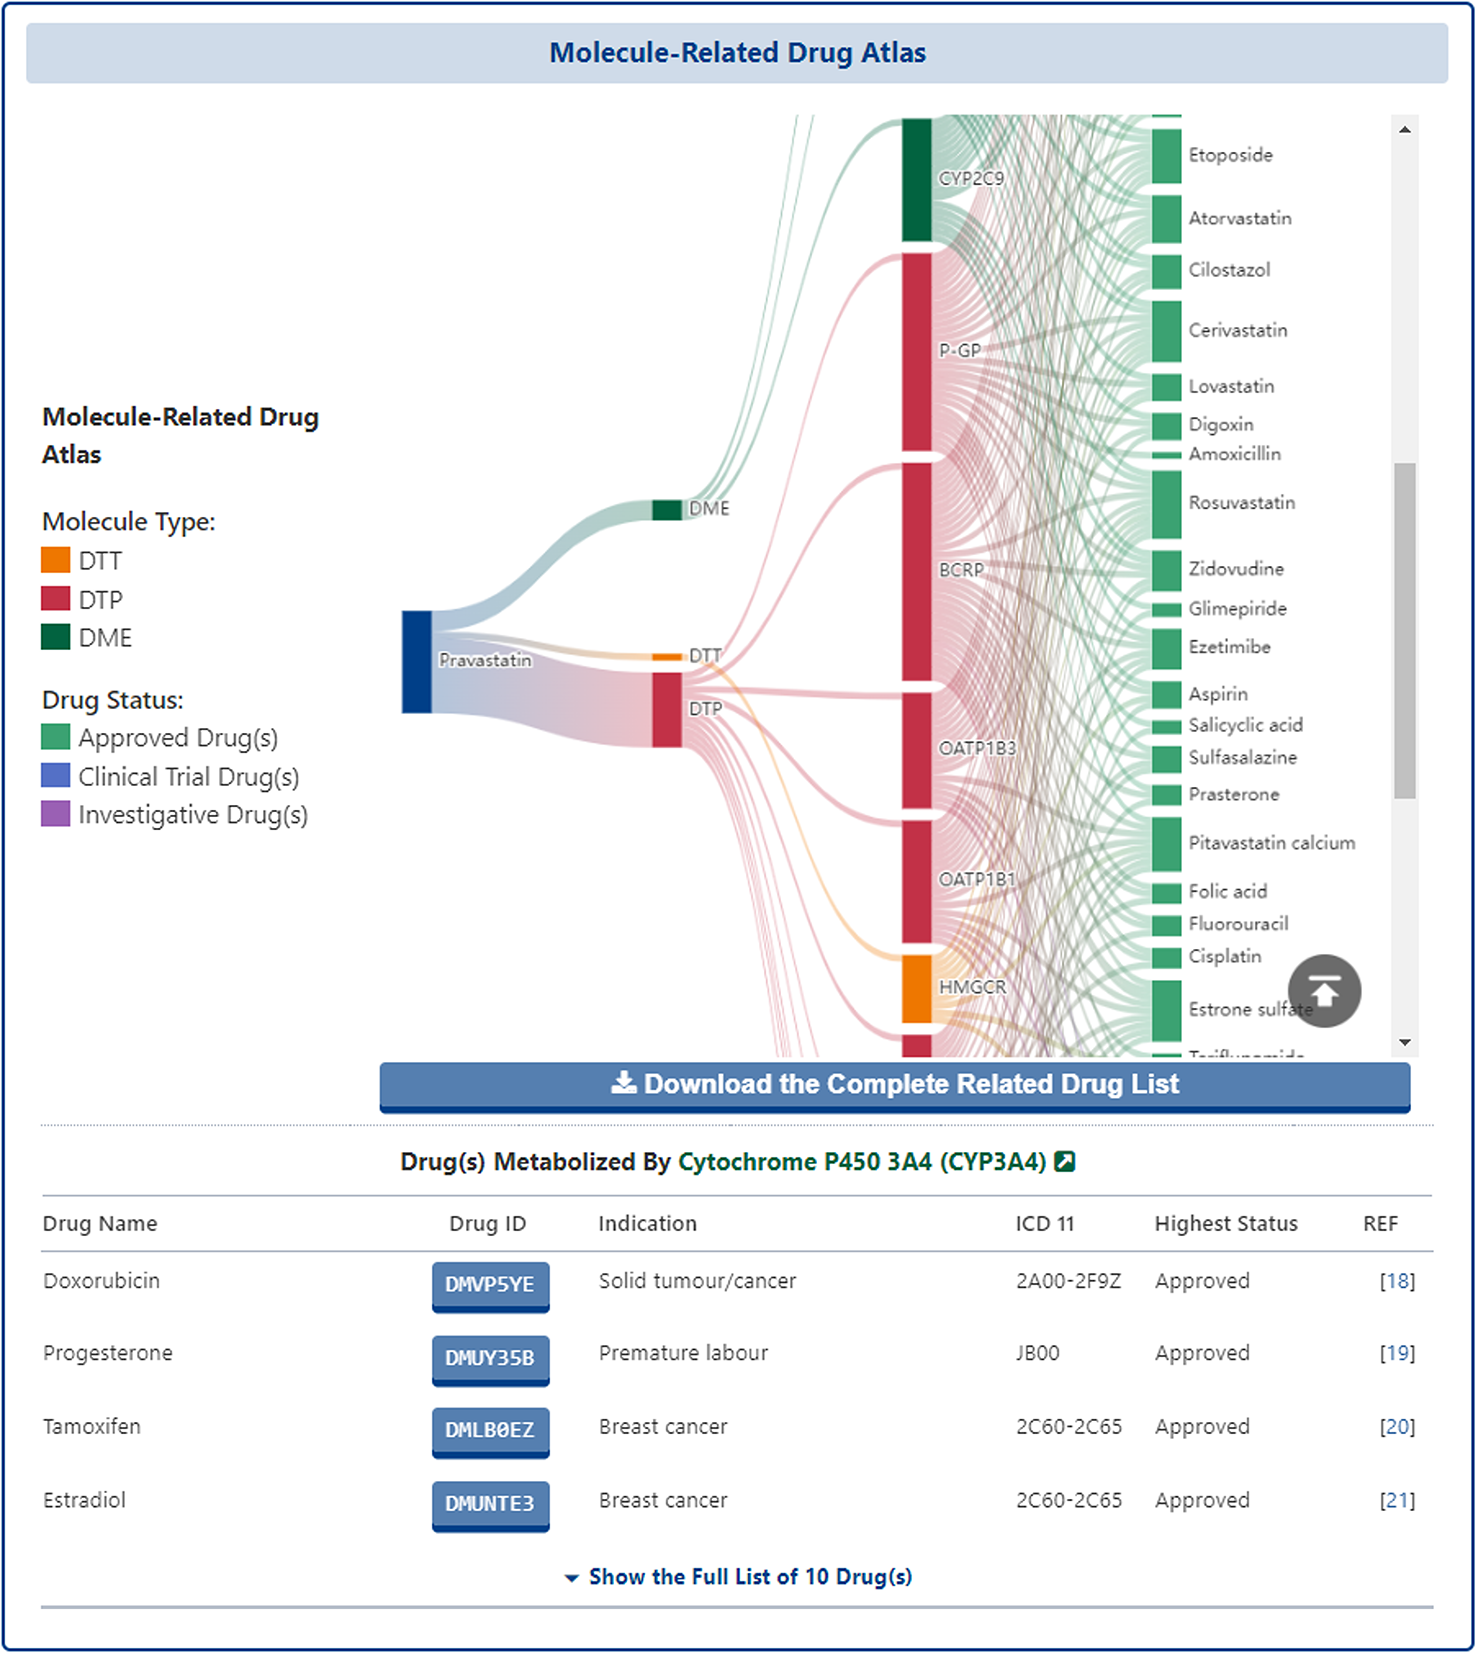Select the orange HMGCR node
This screenshot has width=1476, height=1674.
coord(917,988)
